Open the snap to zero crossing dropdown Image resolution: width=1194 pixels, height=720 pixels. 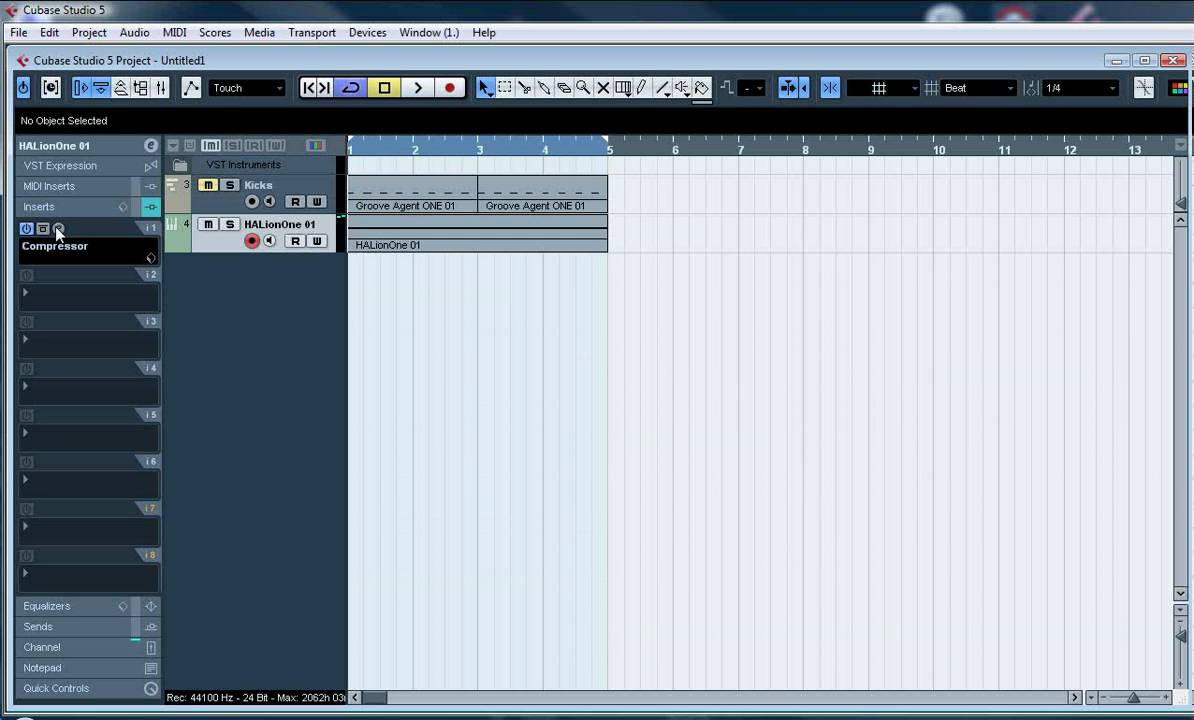[752, 88]
